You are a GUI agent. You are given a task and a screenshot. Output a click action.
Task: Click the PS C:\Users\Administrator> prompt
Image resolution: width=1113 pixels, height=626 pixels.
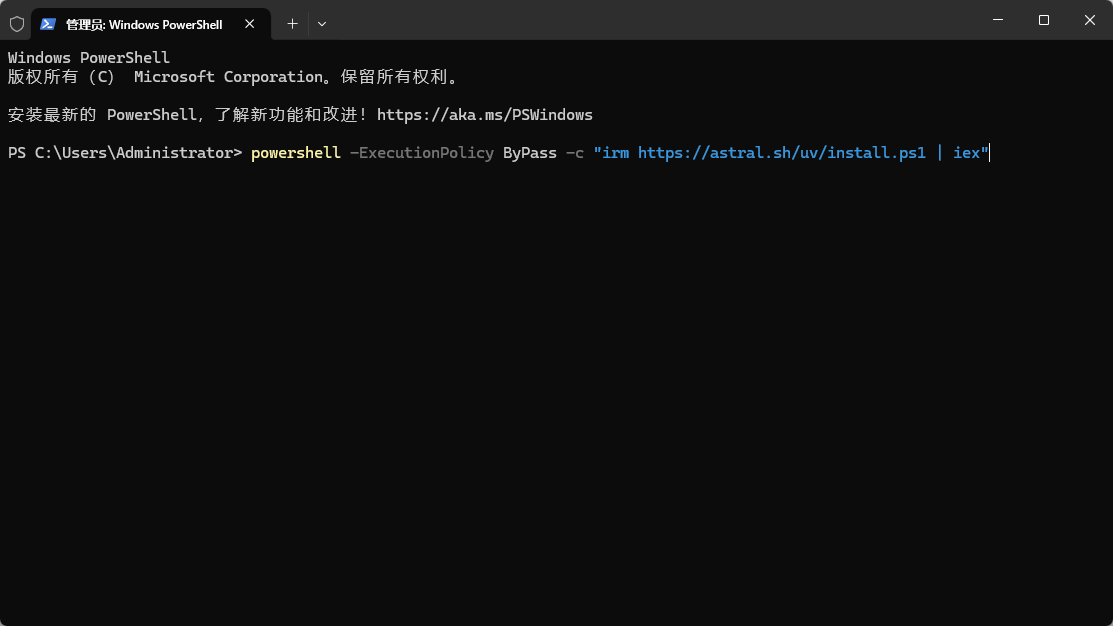pyautogui.click(x=125, y=153)
